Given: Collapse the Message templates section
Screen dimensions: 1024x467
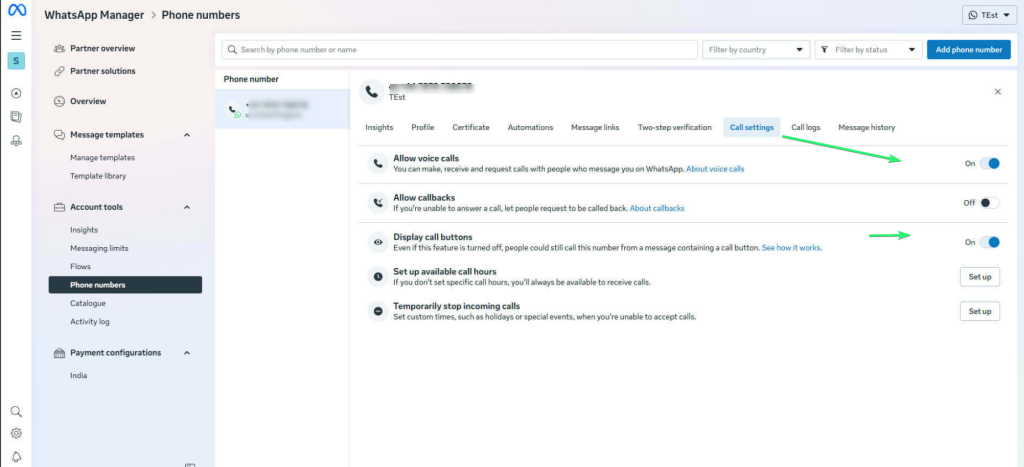Looking at the screenshot, I should [x=188, y=135].
